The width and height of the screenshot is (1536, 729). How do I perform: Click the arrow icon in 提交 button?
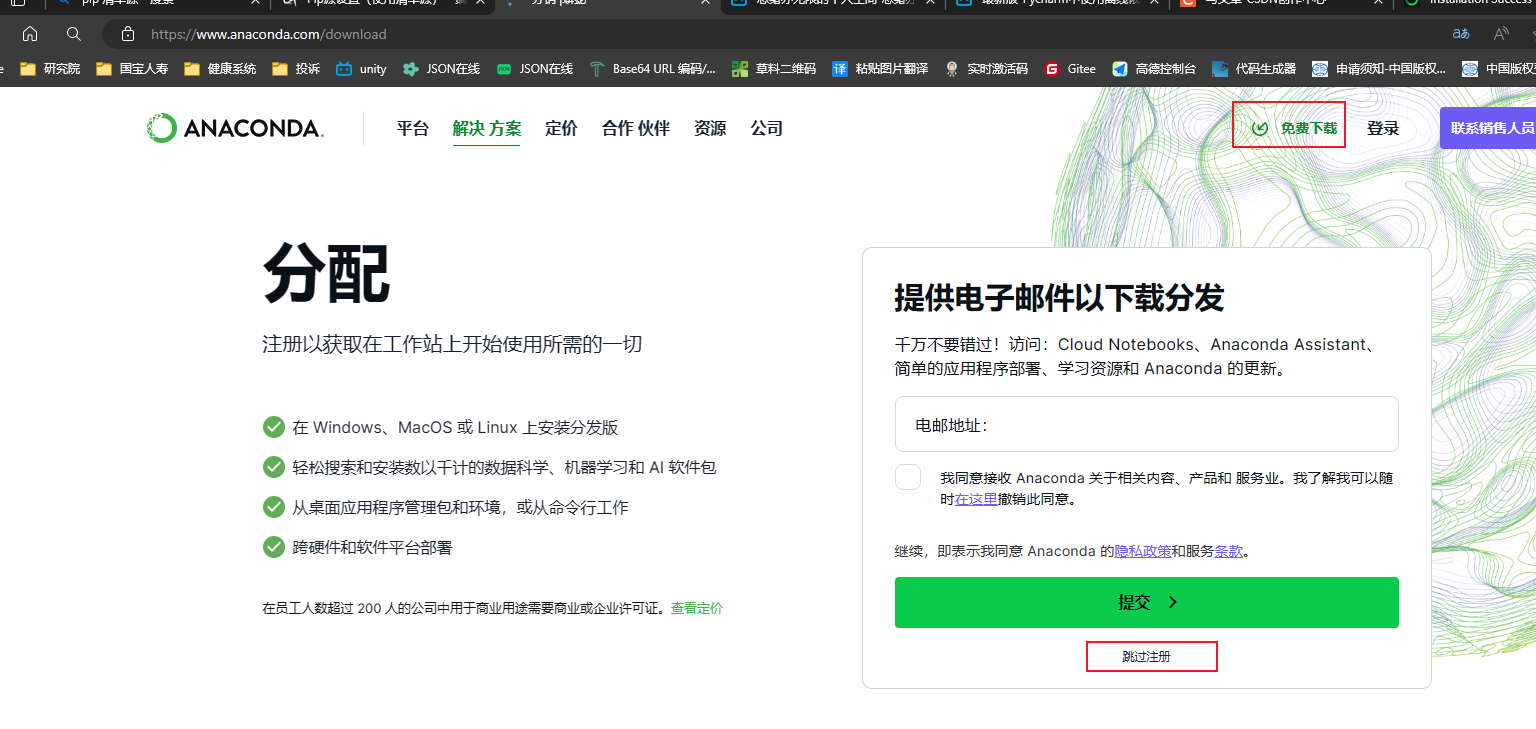pyautogui.click(x=1173, y=602)
